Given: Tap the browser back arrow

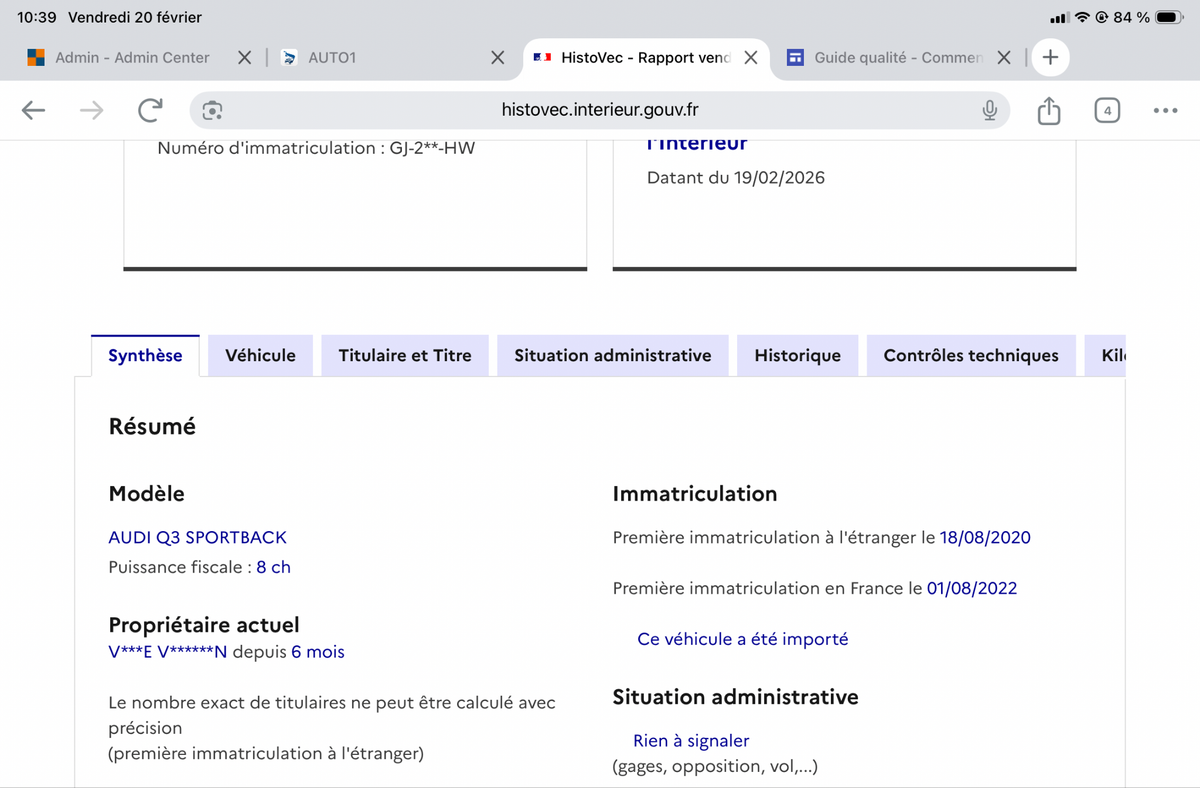Looking at the screenshot, I should (34, 111).
